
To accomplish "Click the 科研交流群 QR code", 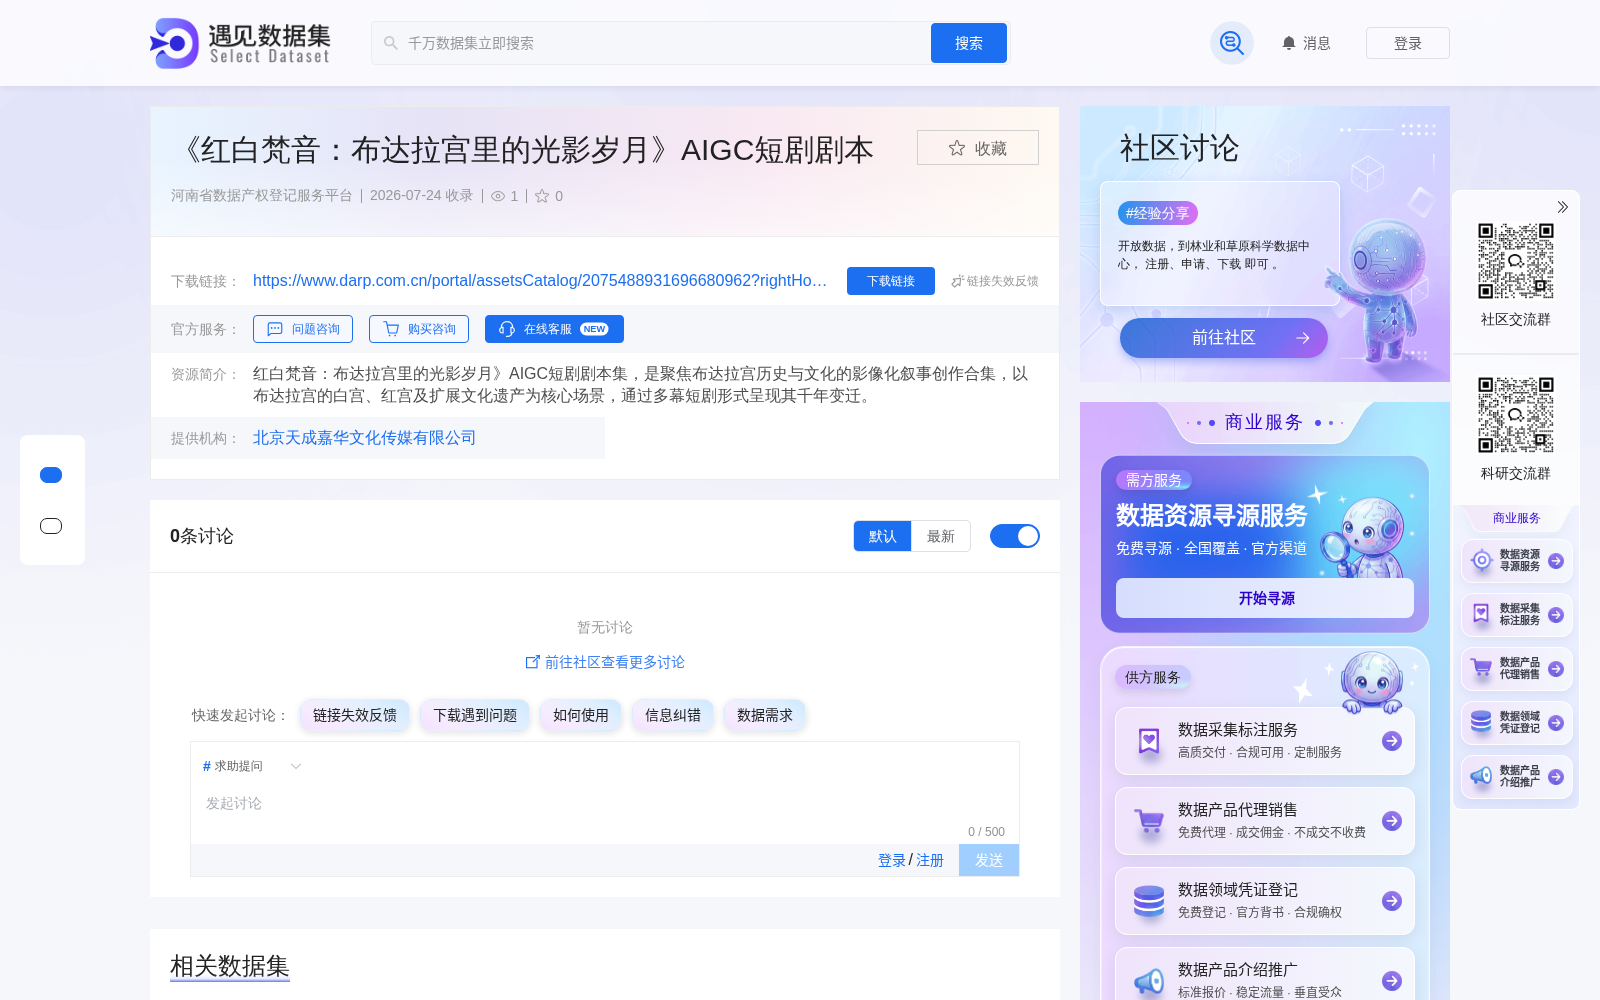I will [1516, 415].
